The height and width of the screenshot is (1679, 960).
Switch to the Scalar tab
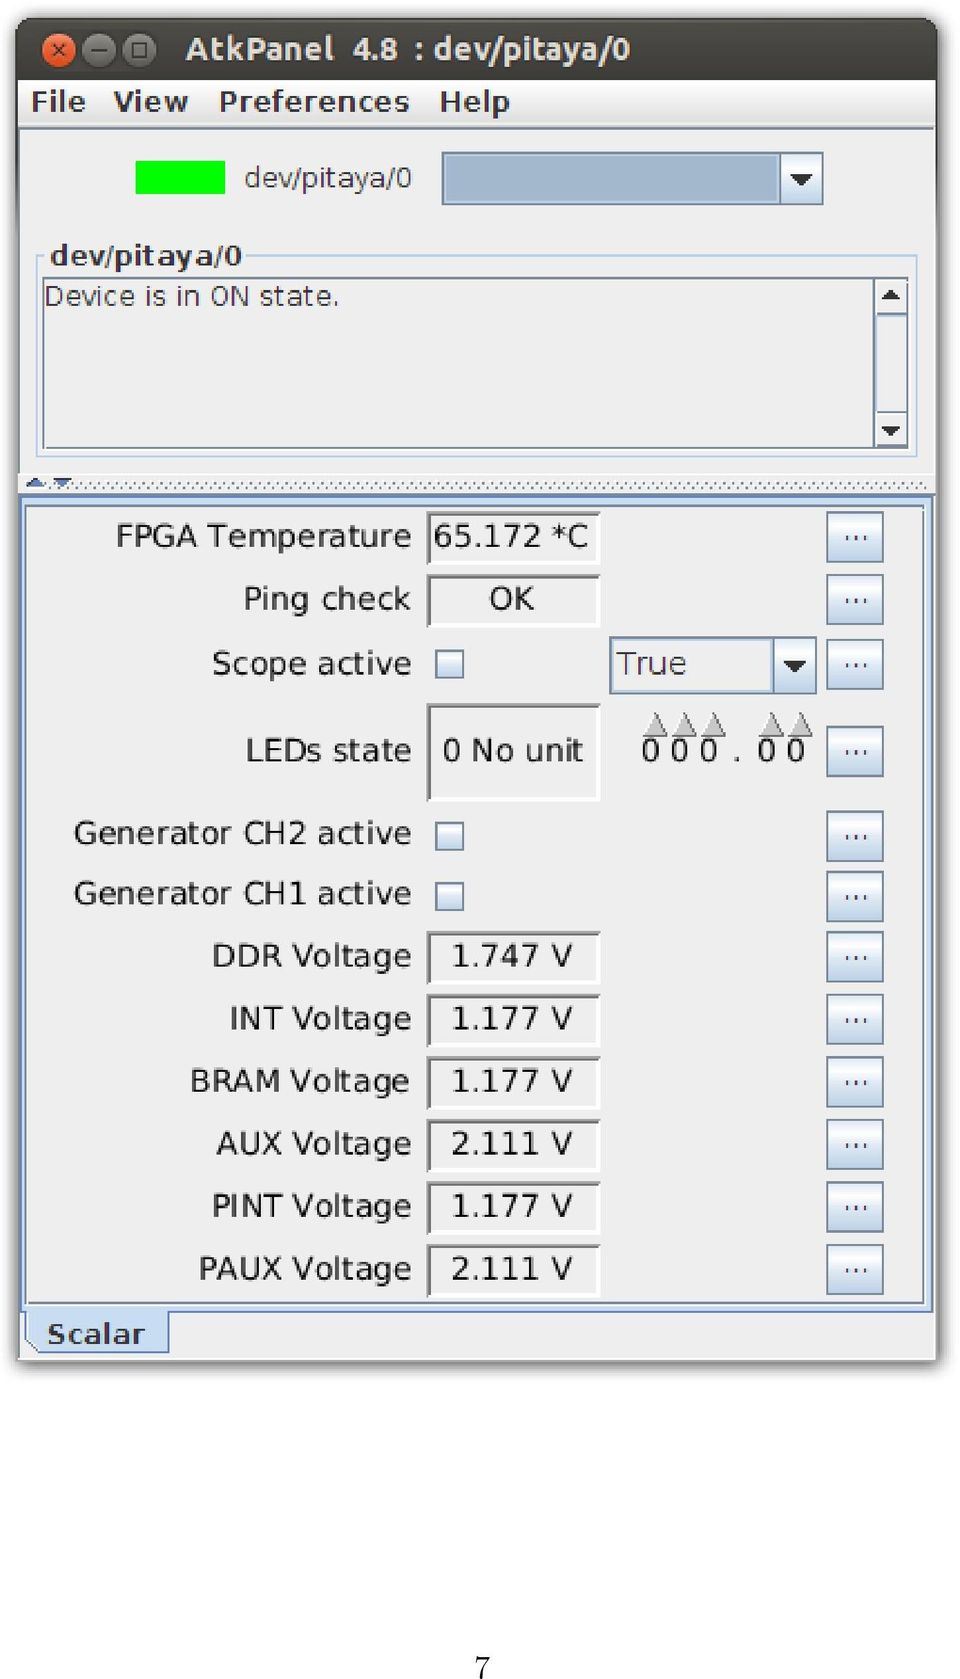tap(96, 1333)
